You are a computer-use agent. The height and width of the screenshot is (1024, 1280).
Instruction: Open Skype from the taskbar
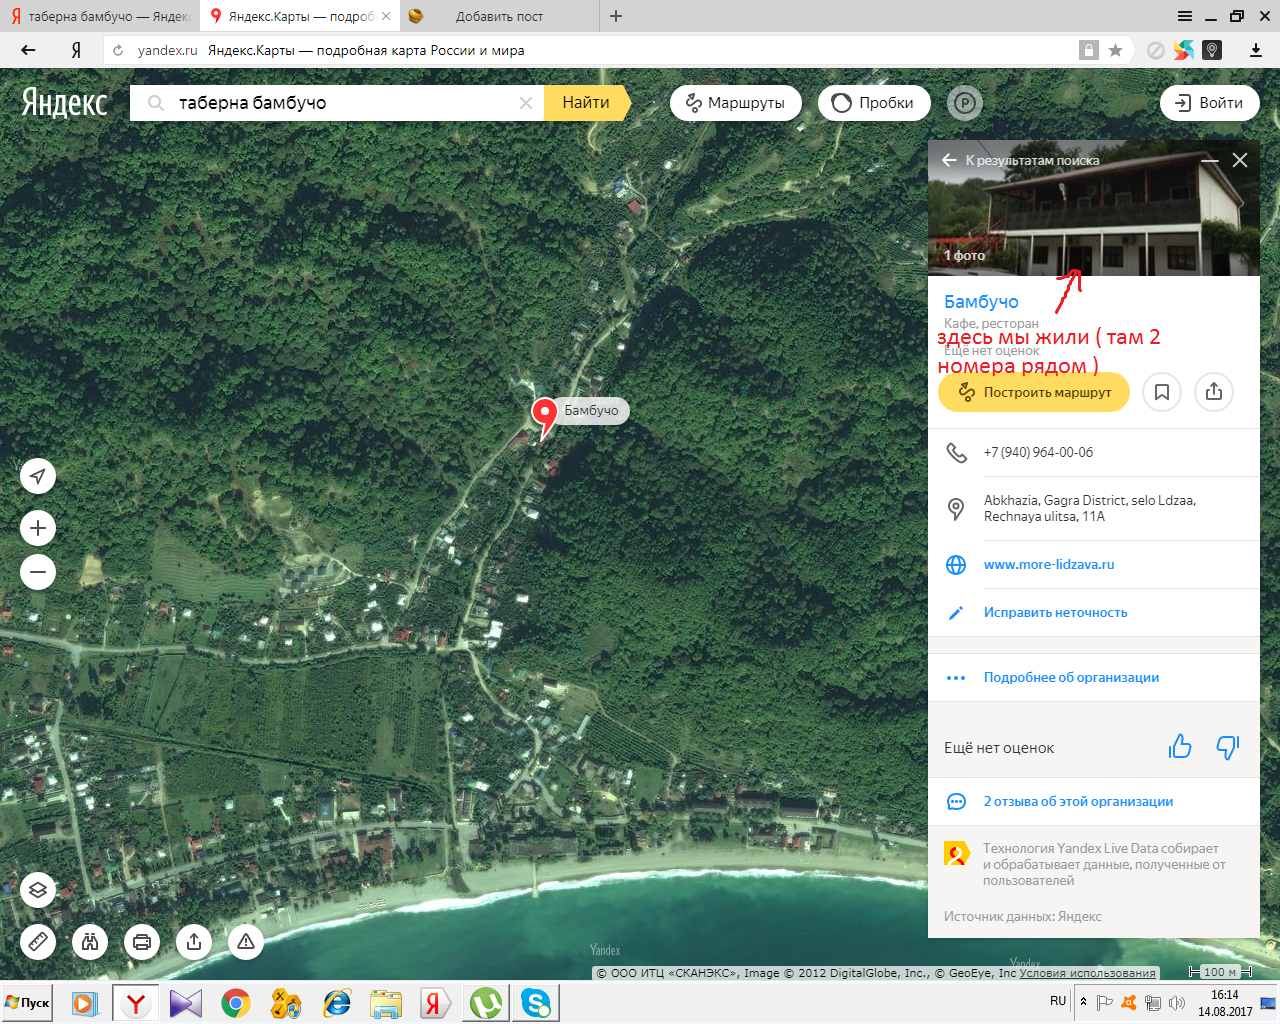(x=536, y=1002)
